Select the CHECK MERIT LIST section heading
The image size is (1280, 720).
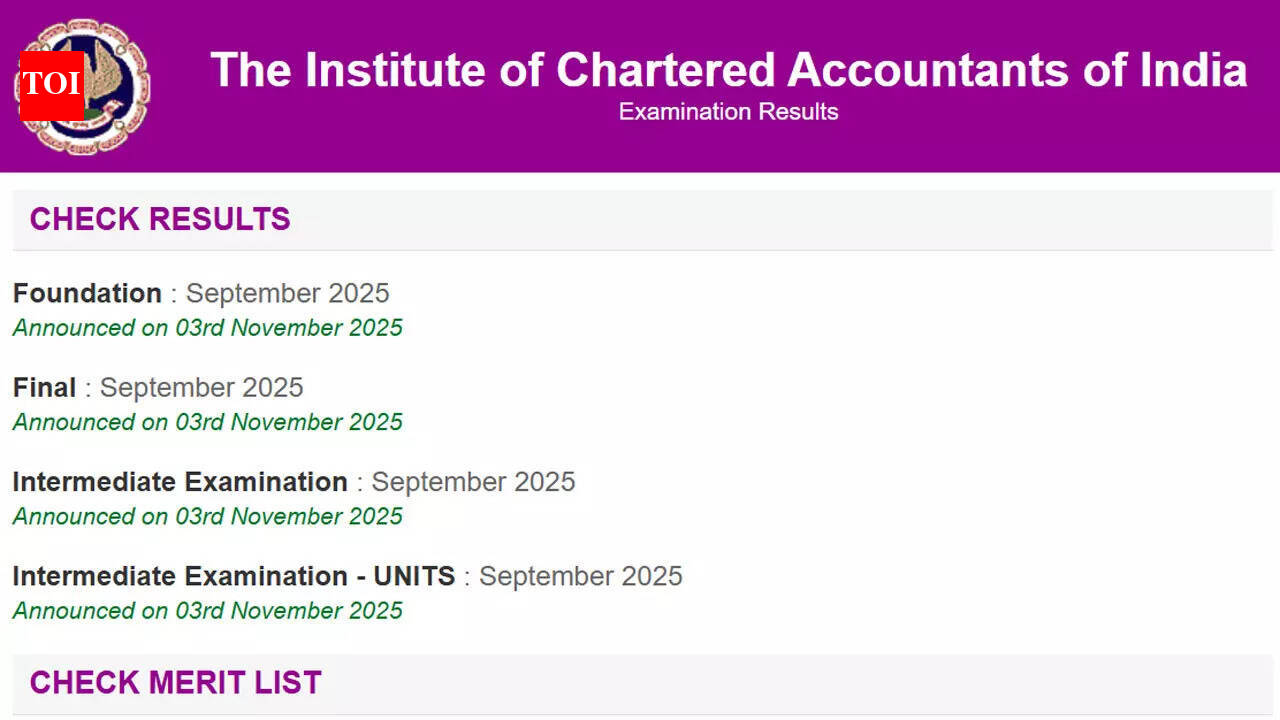[175, 683]
